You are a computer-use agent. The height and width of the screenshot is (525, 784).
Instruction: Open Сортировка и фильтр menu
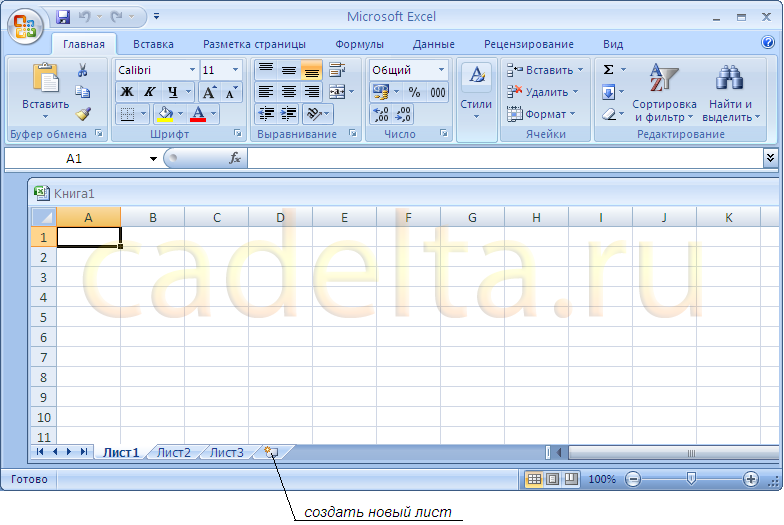[664, 94]
